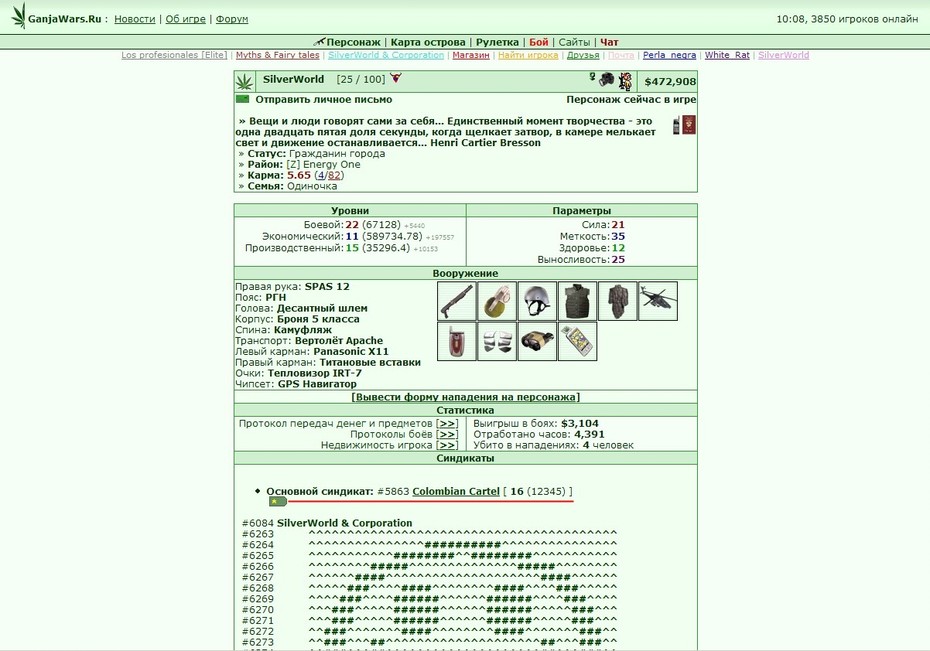Click the titanium inserts item icon

[497, 341]
